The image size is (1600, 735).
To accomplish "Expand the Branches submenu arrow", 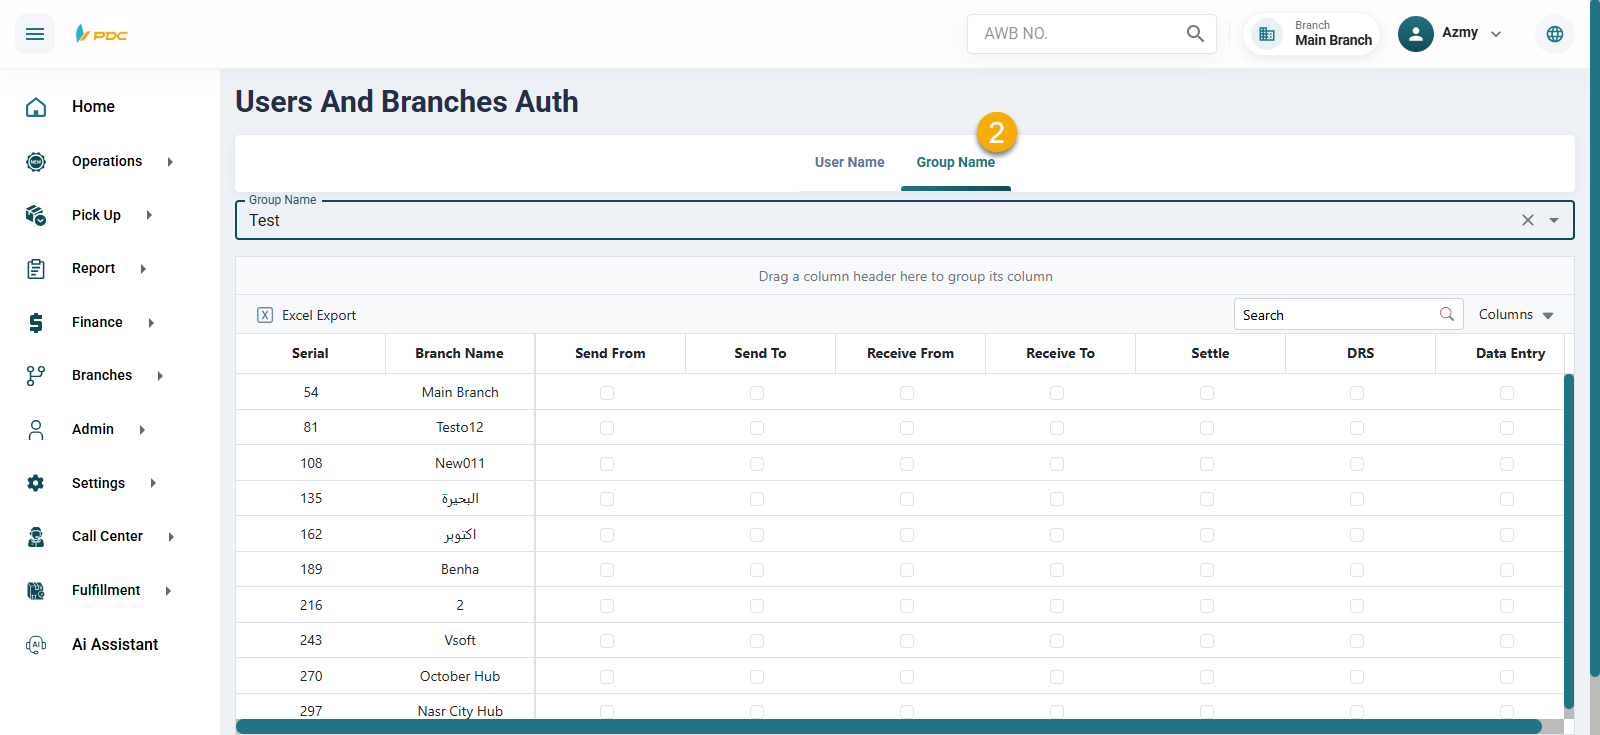I will click(x=160, y=375).
